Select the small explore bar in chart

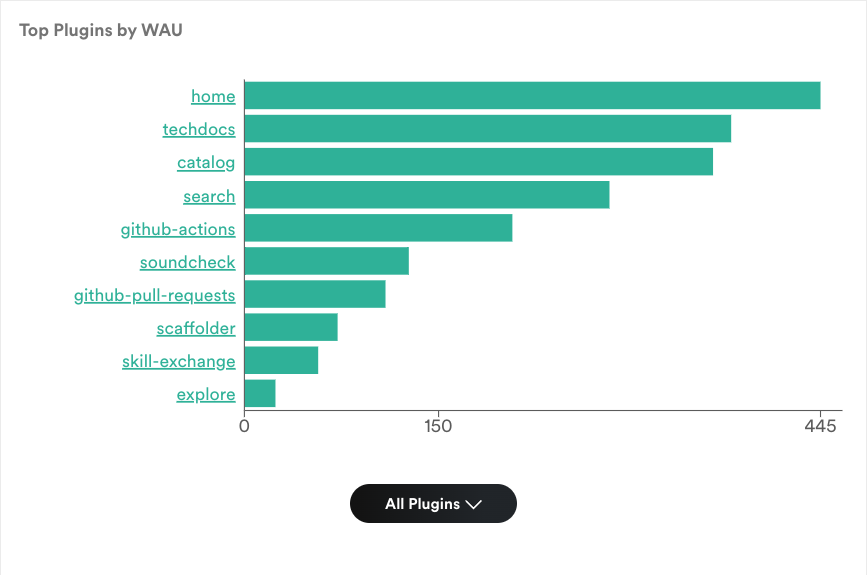tap(260, 393)
